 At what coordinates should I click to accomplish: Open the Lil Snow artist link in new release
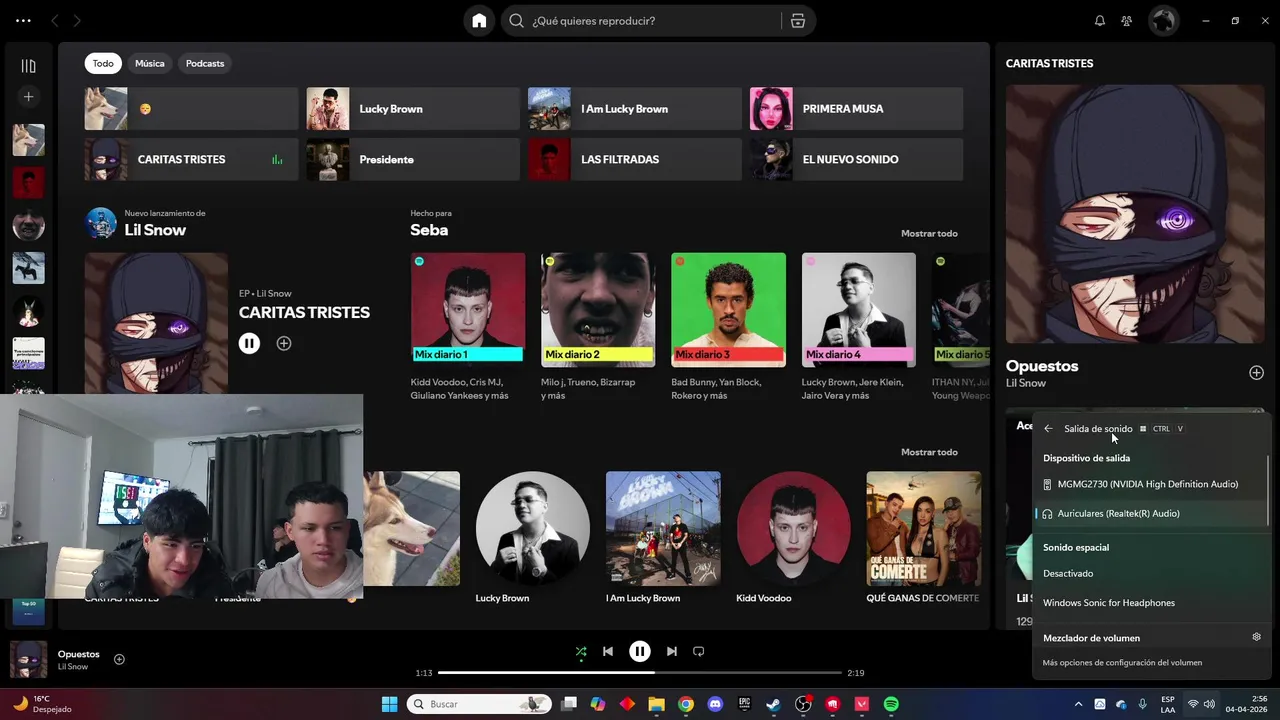[x=155, y=230]
